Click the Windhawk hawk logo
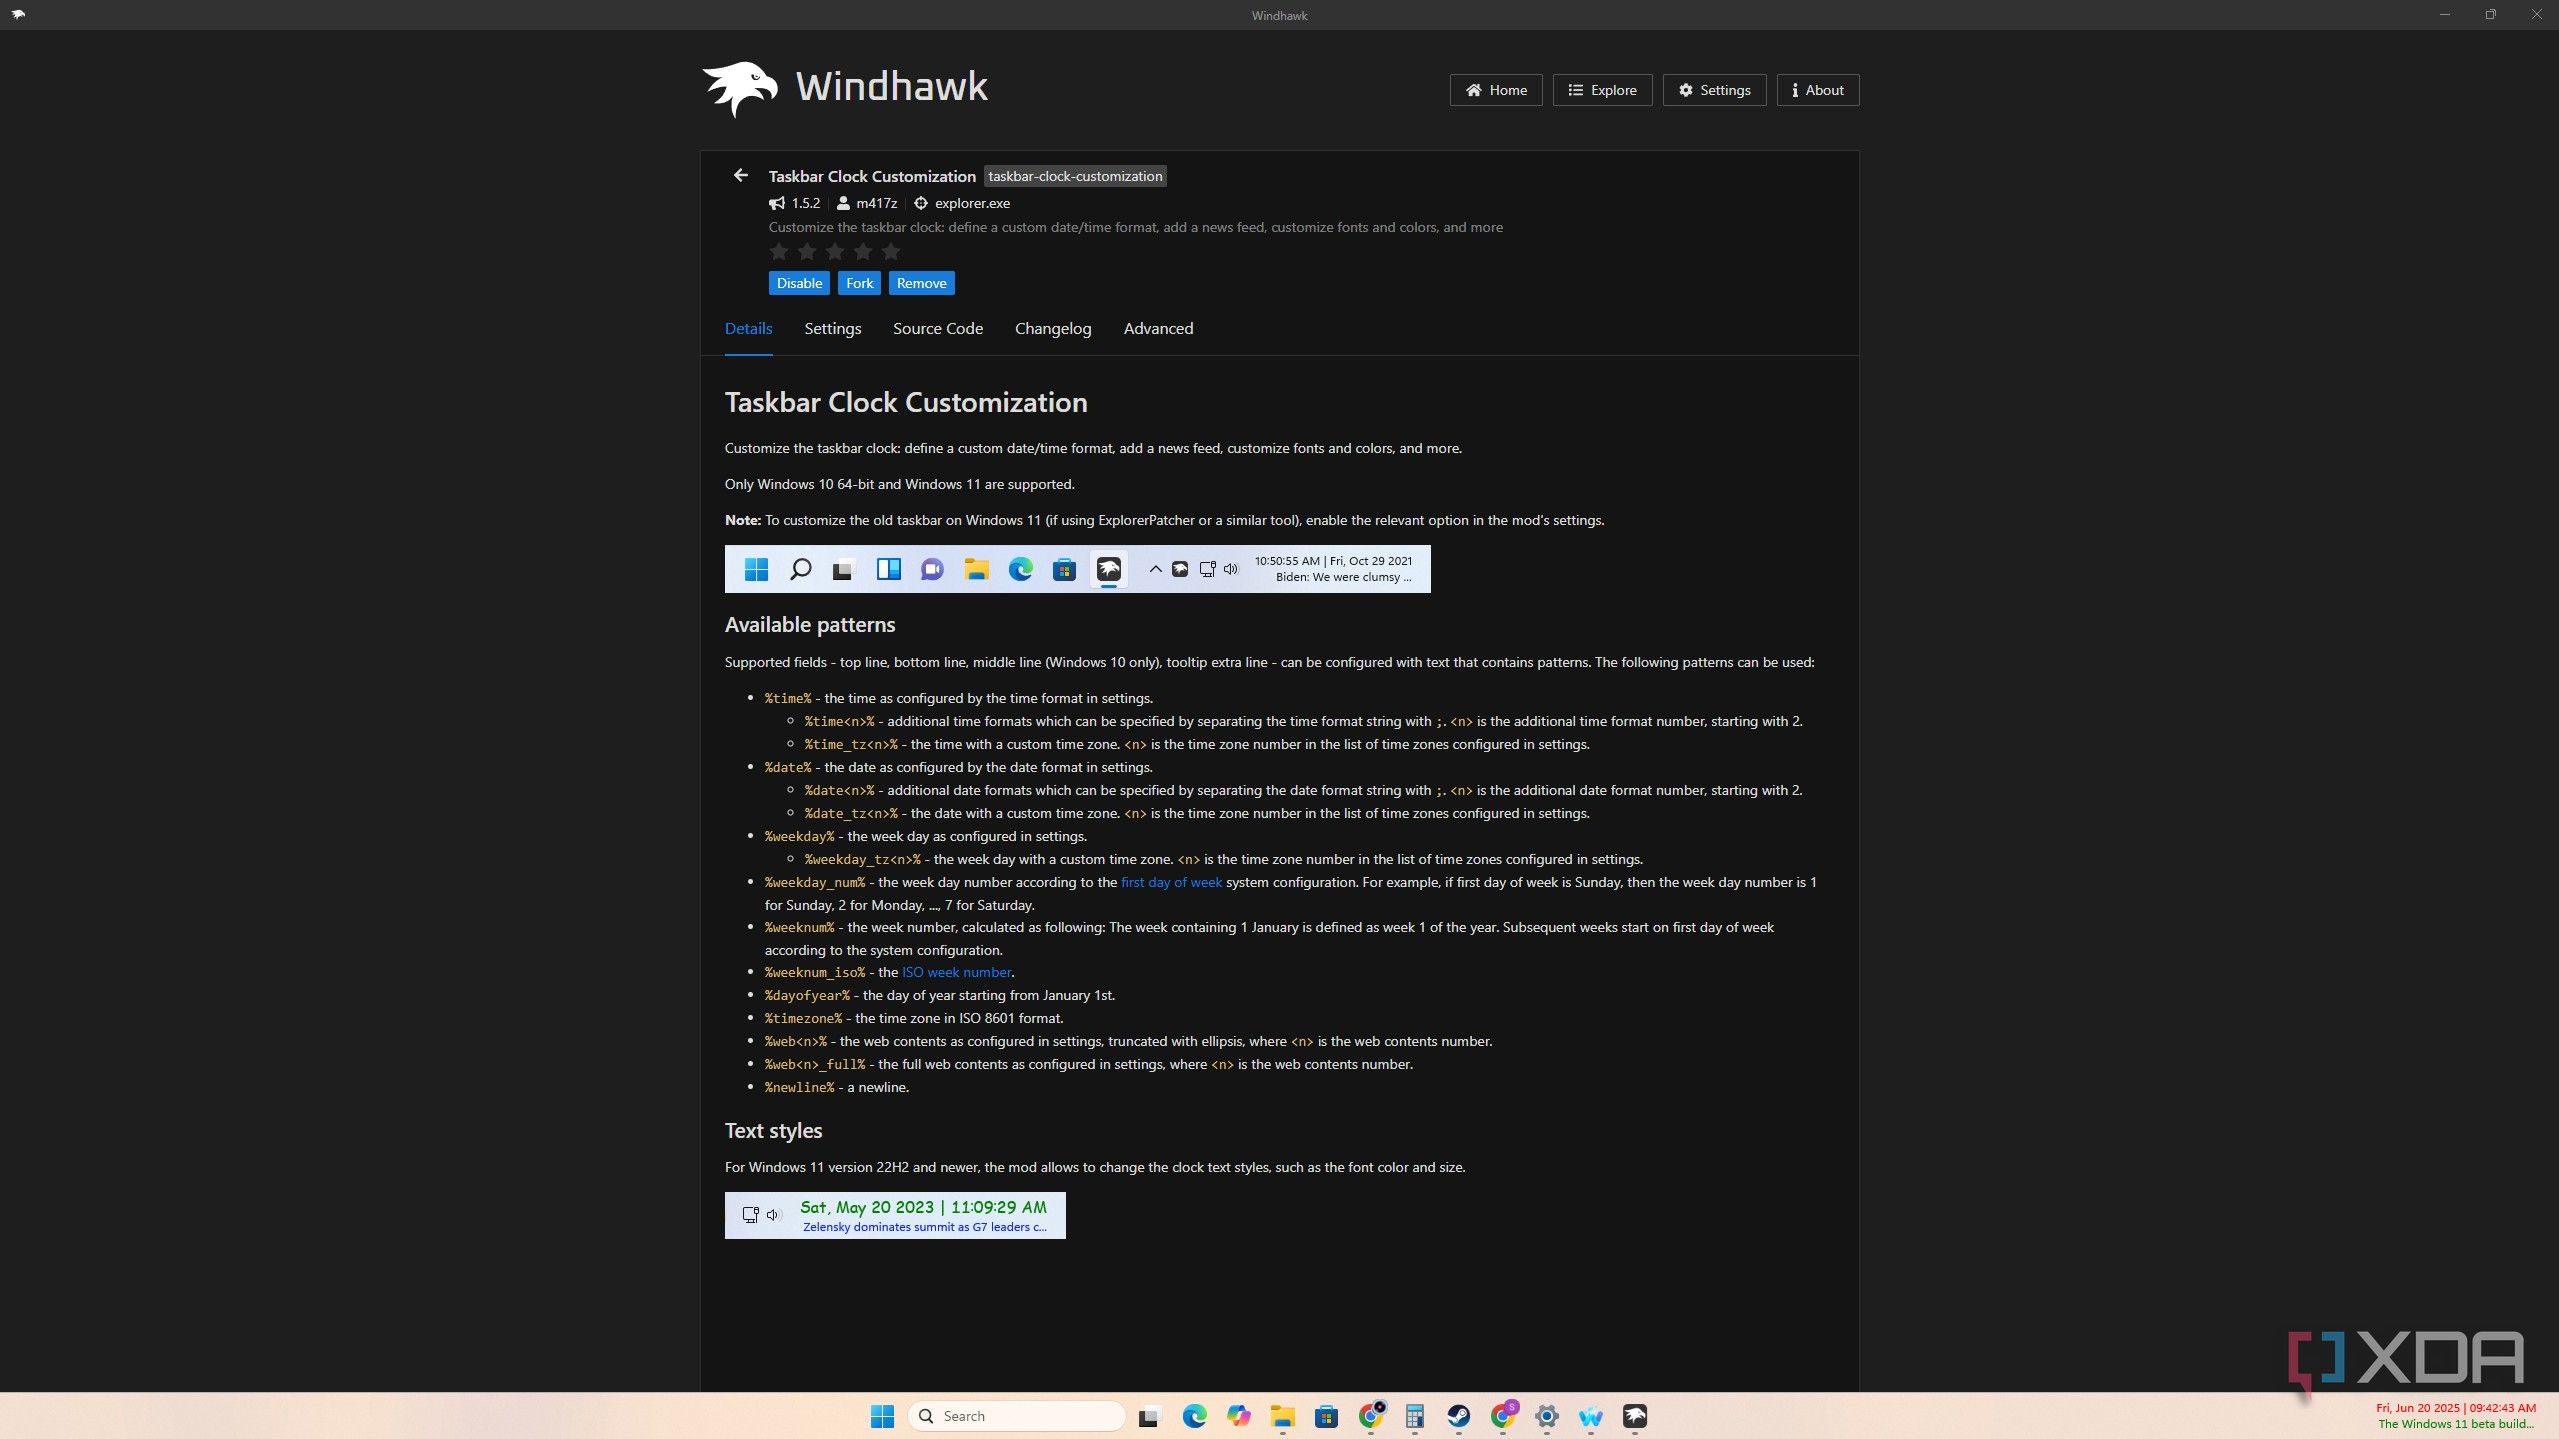Screen dimensions: 2559x1439 pos(740,89)
